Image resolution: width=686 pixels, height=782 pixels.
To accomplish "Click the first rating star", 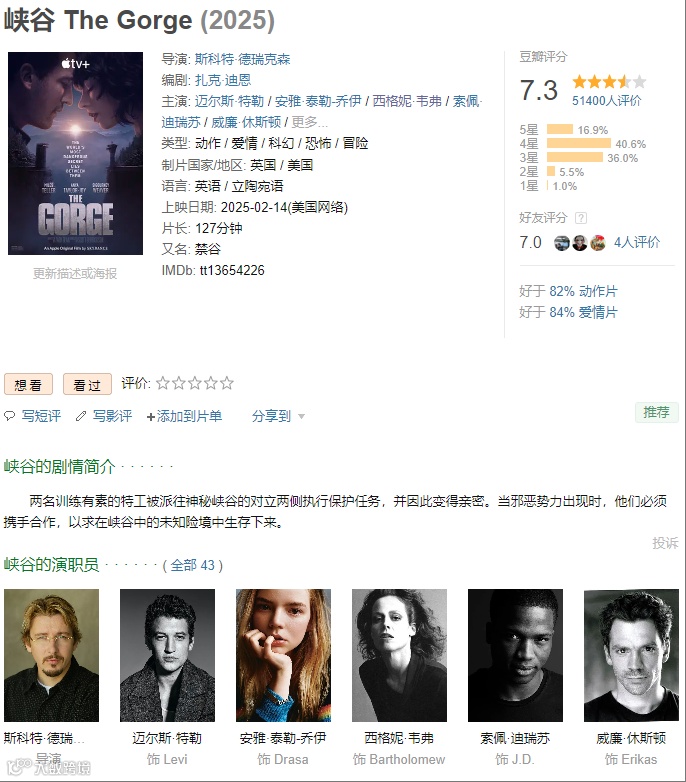I will pos(163,383).
